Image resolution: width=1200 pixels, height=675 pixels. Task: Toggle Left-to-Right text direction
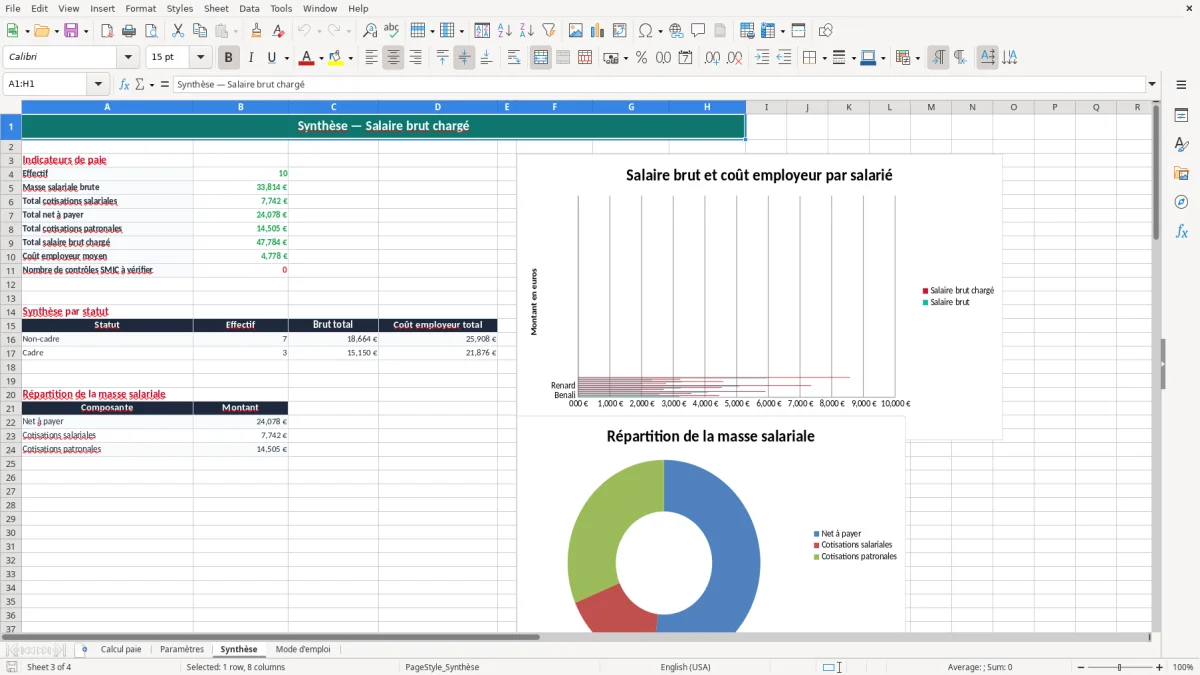pos(938,58)
